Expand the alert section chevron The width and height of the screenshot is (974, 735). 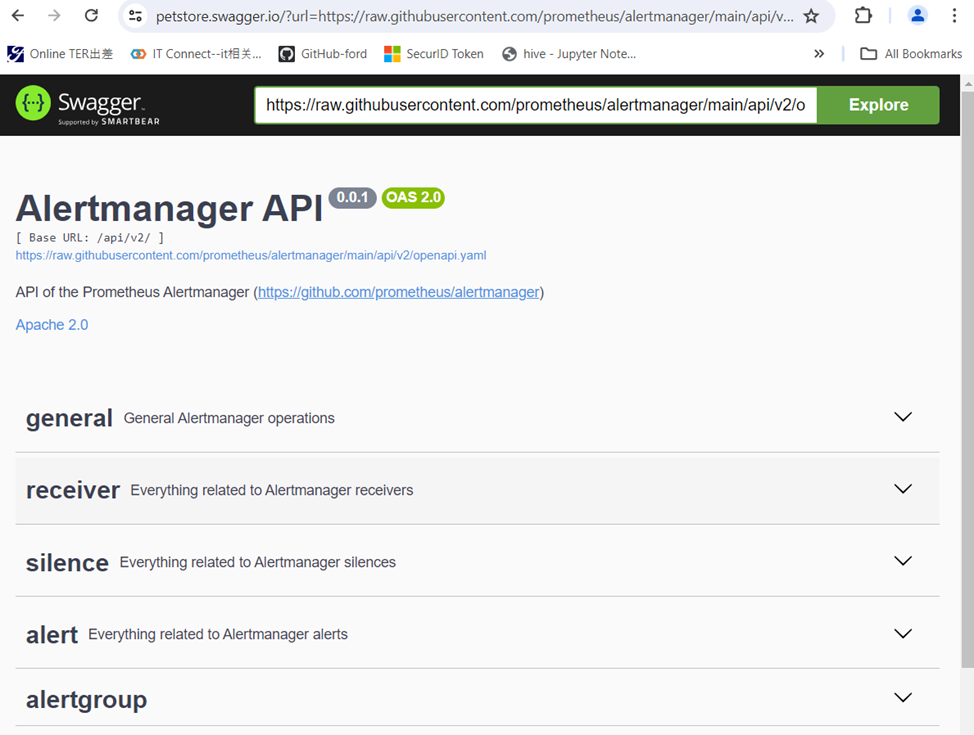(902, 633)
